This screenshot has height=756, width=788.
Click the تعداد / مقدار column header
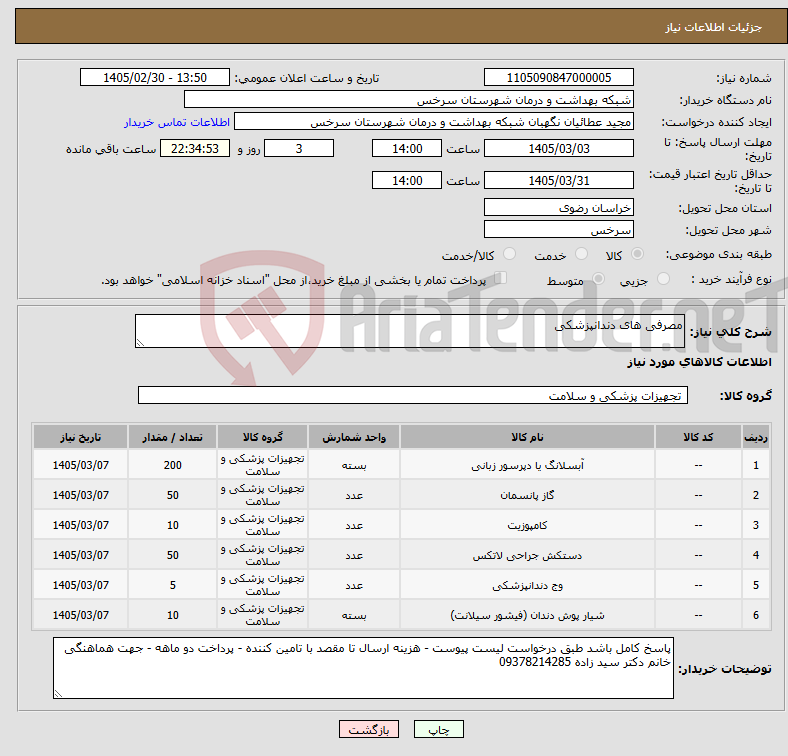pos(172,437)
